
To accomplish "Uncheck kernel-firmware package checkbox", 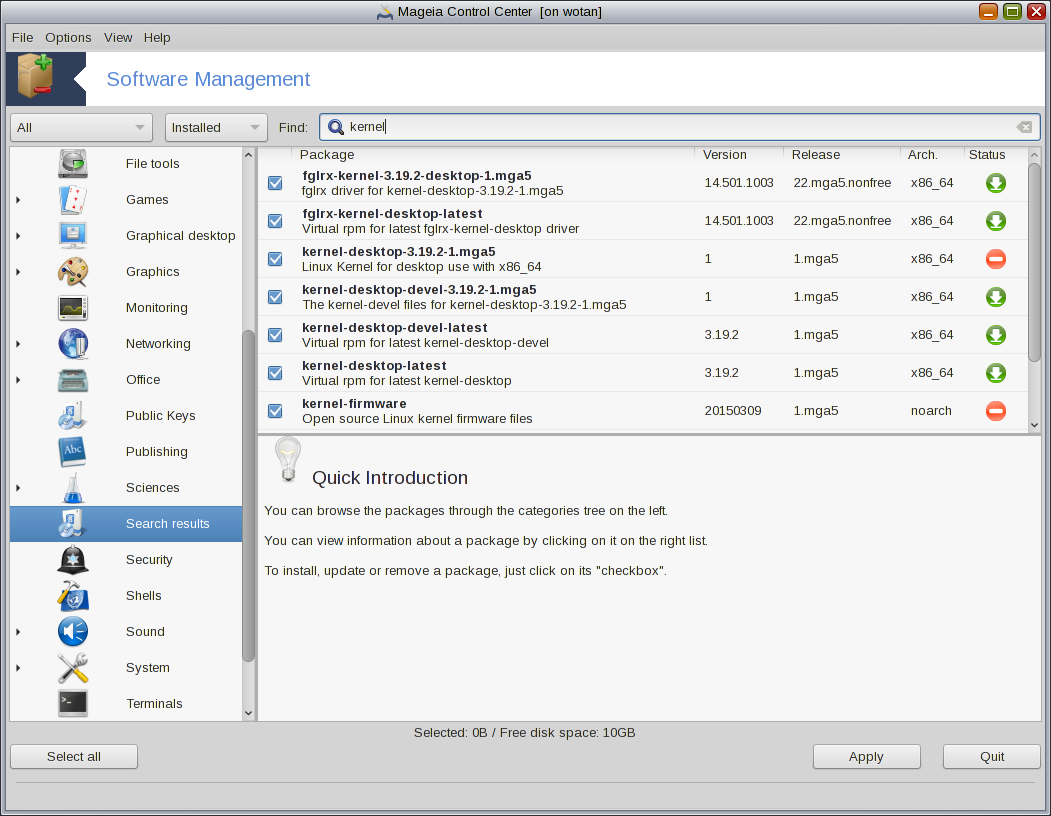I will tap(275, 411).
